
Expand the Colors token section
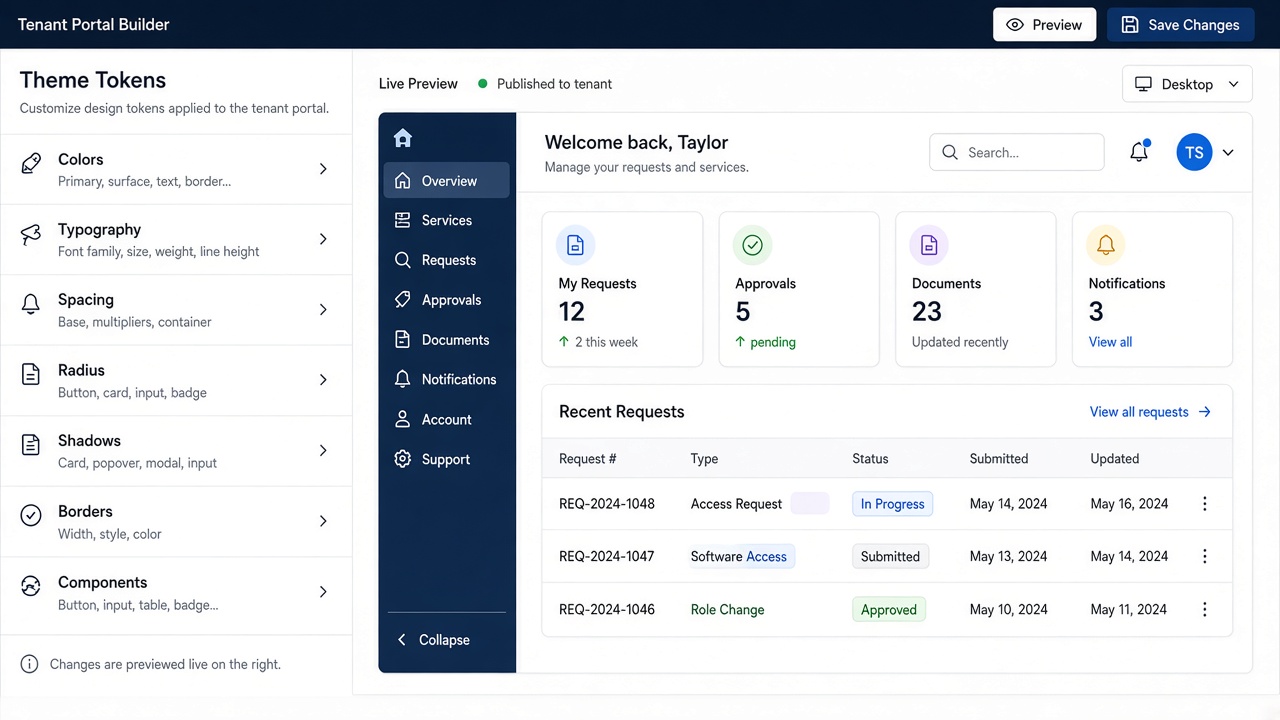pyautogui.click(x=323, y=169)
